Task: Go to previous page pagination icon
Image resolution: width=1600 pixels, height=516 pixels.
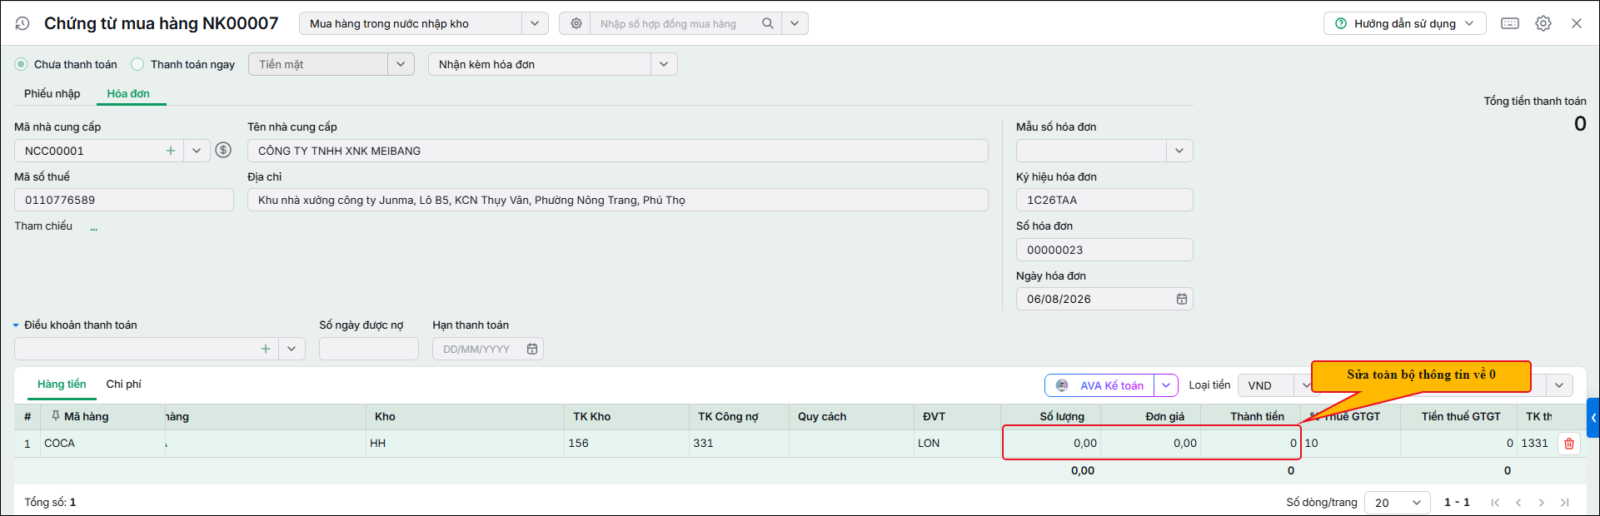Action: coord(1518,502)
